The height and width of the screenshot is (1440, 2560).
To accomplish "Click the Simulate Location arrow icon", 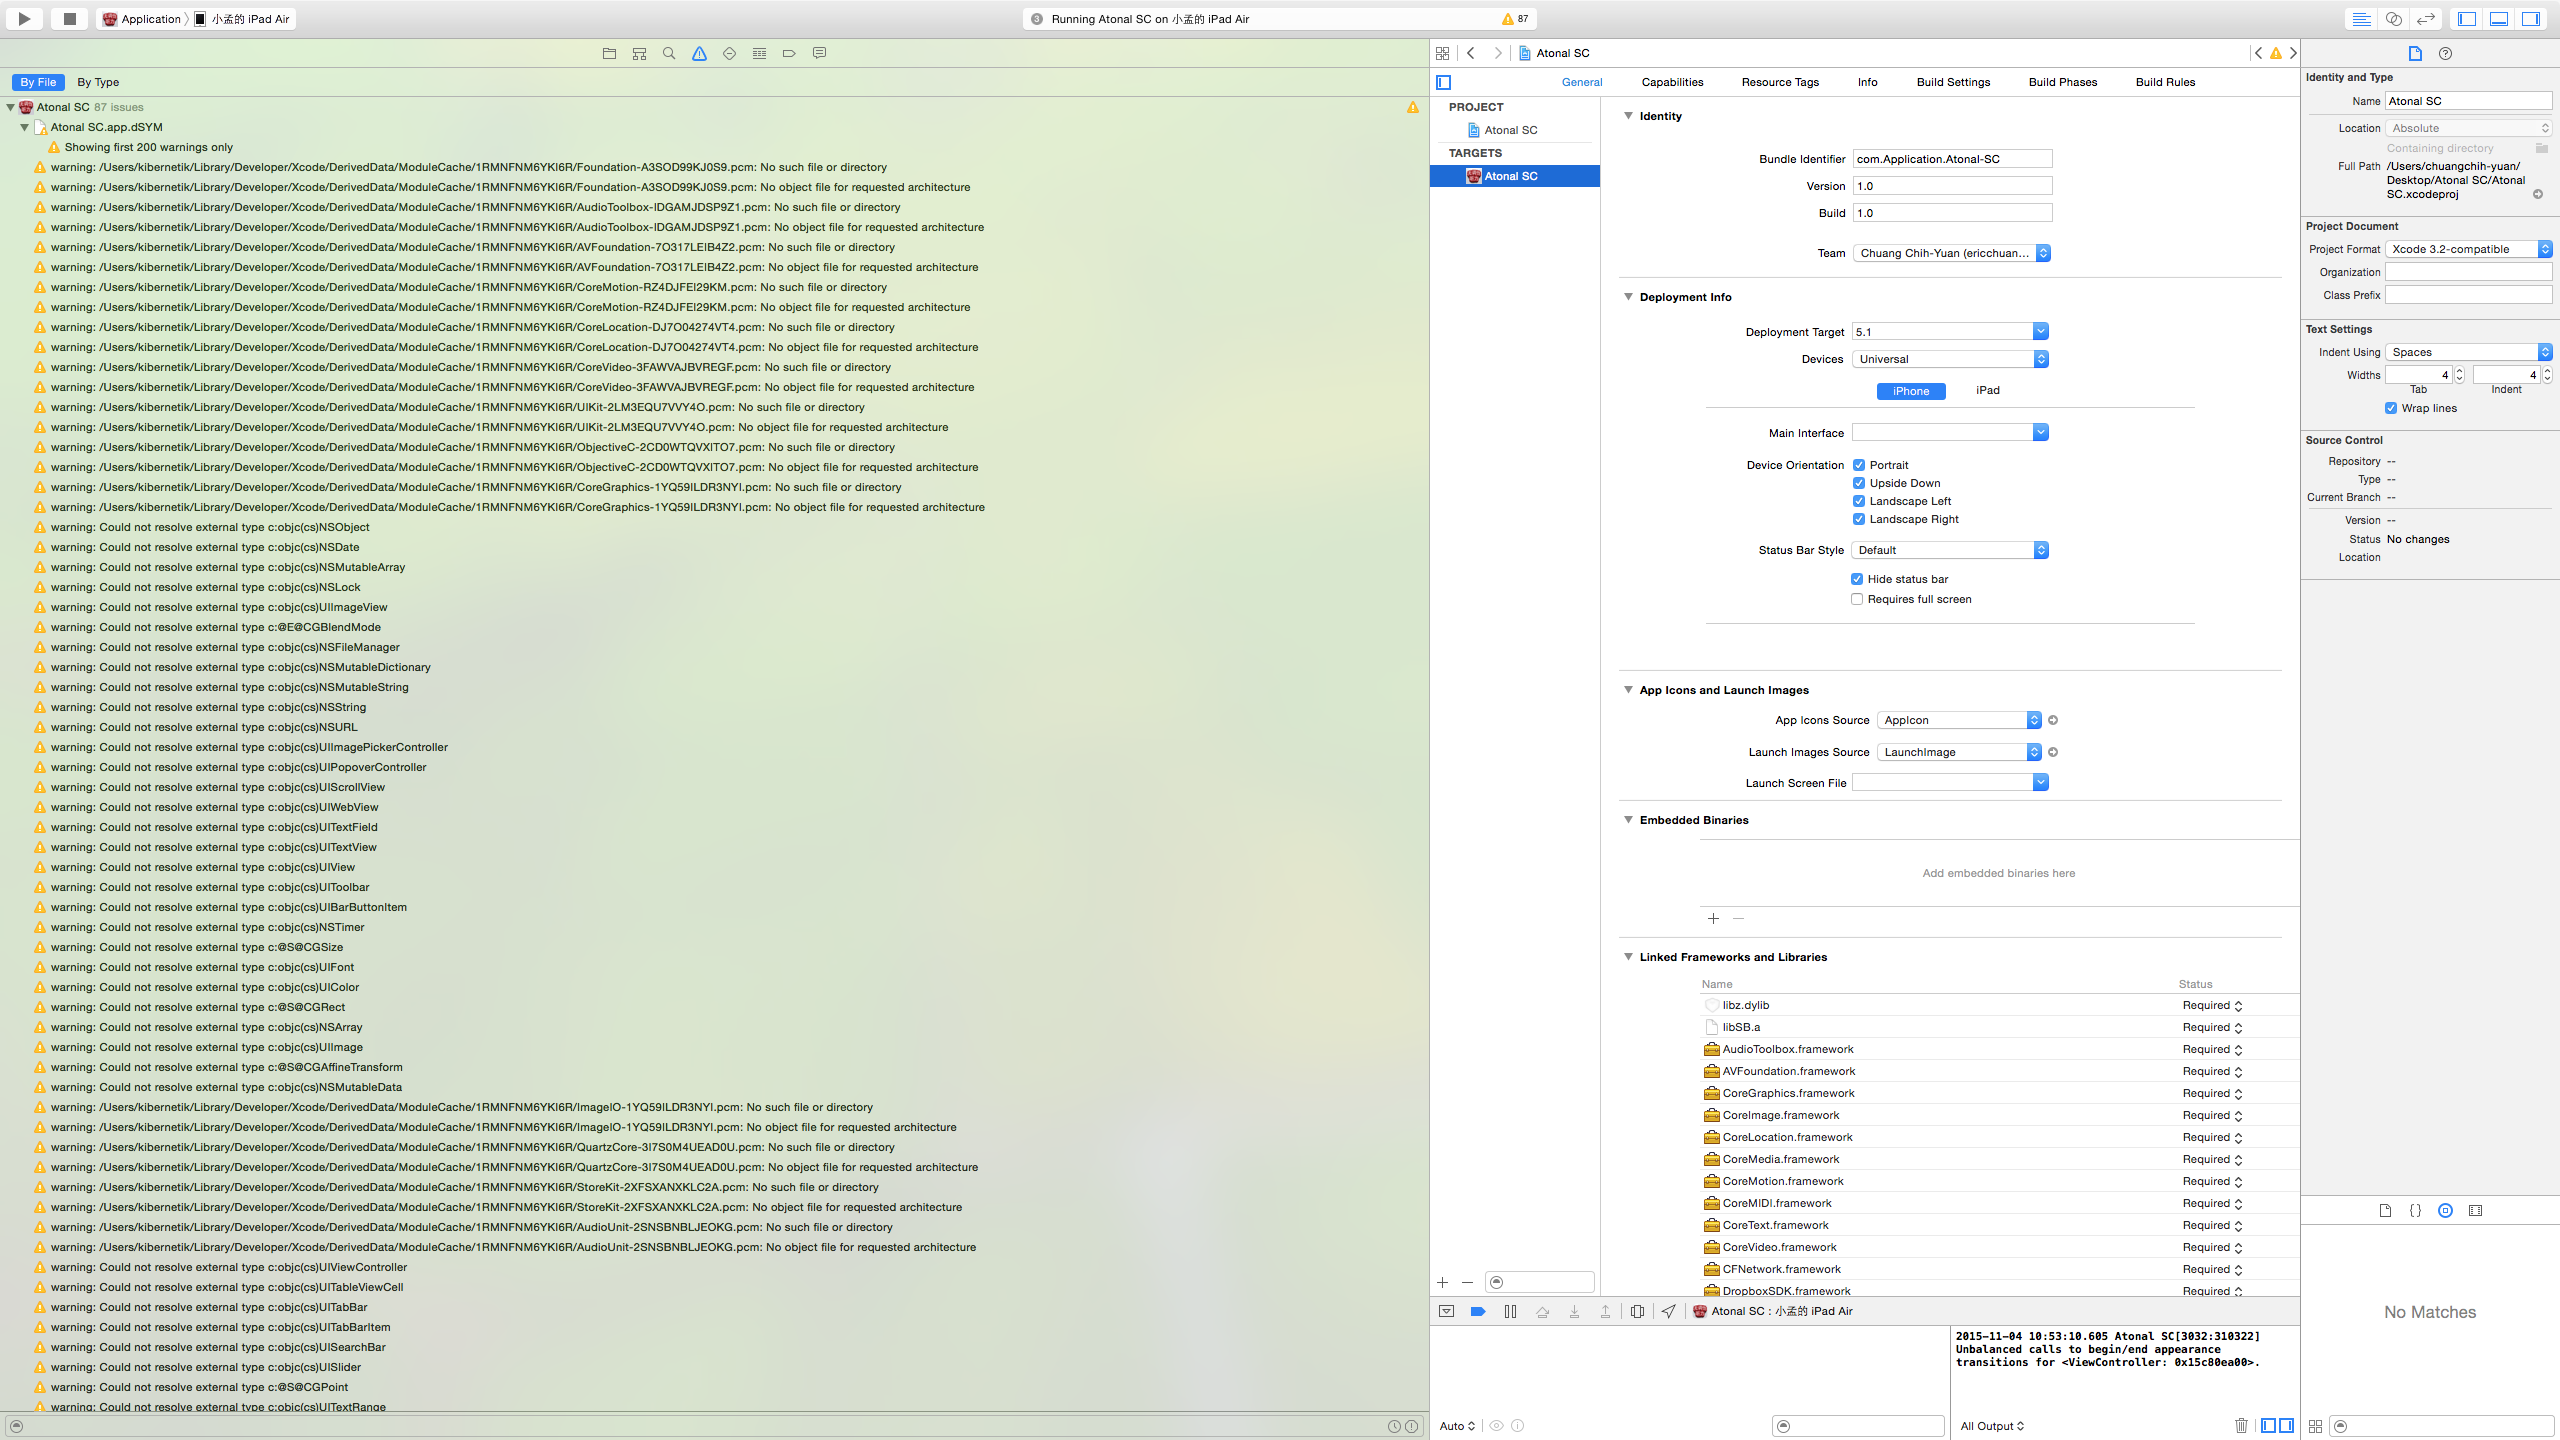I will pyautogui.click(x=1668, y=1311).
